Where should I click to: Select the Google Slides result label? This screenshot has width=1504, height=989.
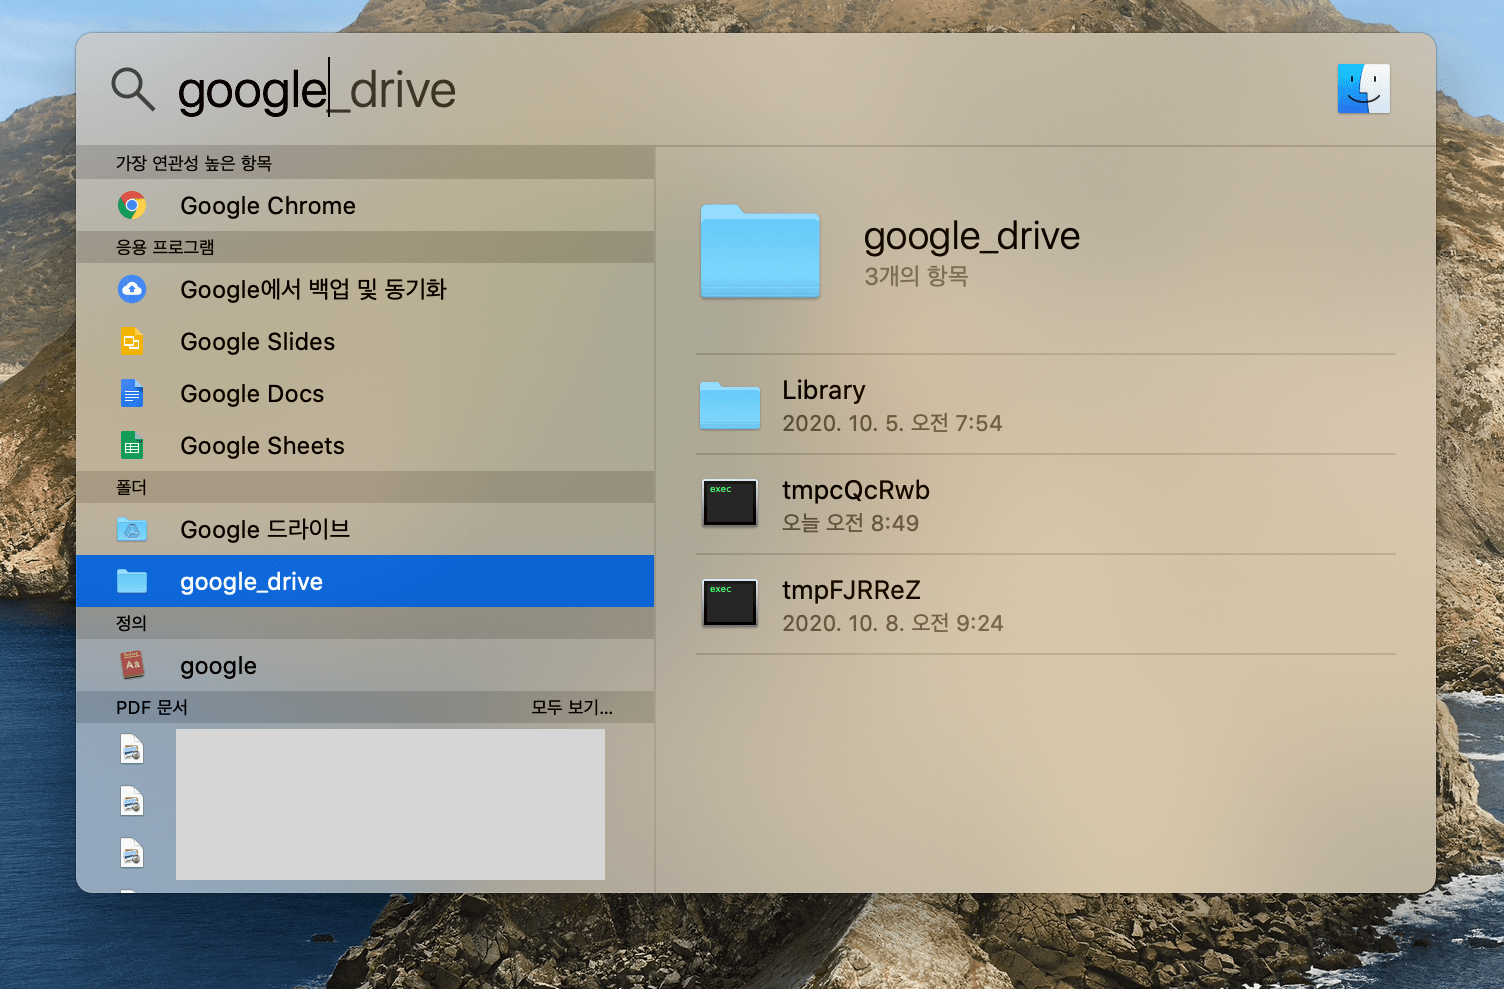click(258, 341)
